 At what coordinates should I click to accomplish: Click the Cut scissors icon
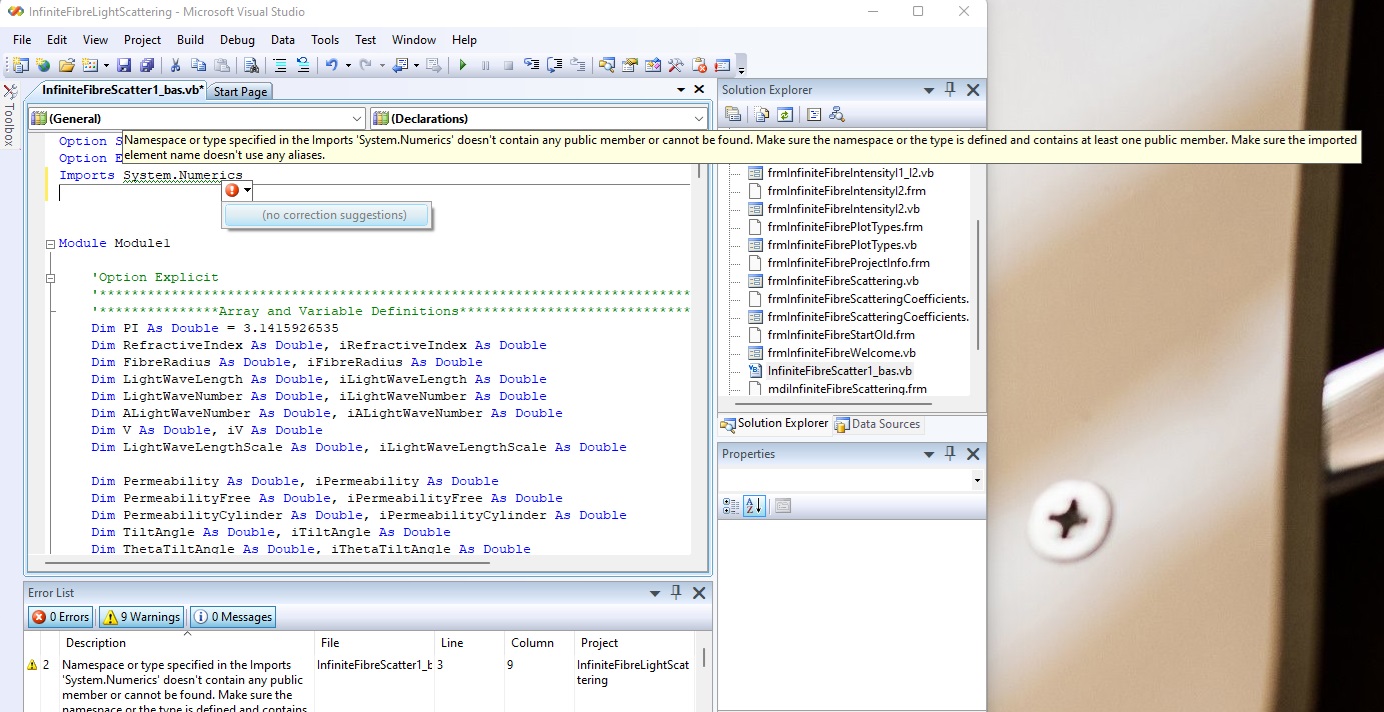point(175,65)
